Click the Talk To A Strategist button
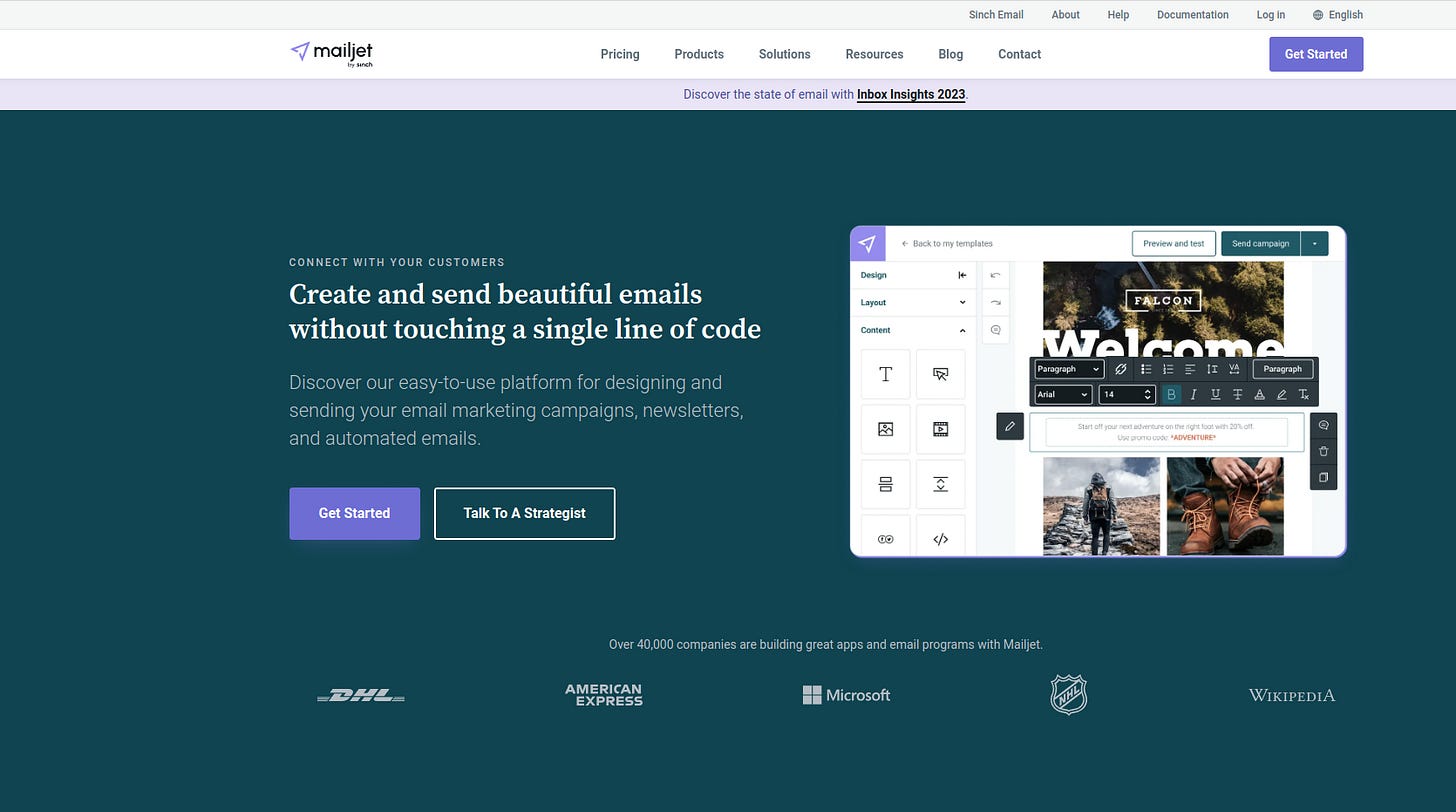Screen dimensions: 1456x812 coord(525,513)
